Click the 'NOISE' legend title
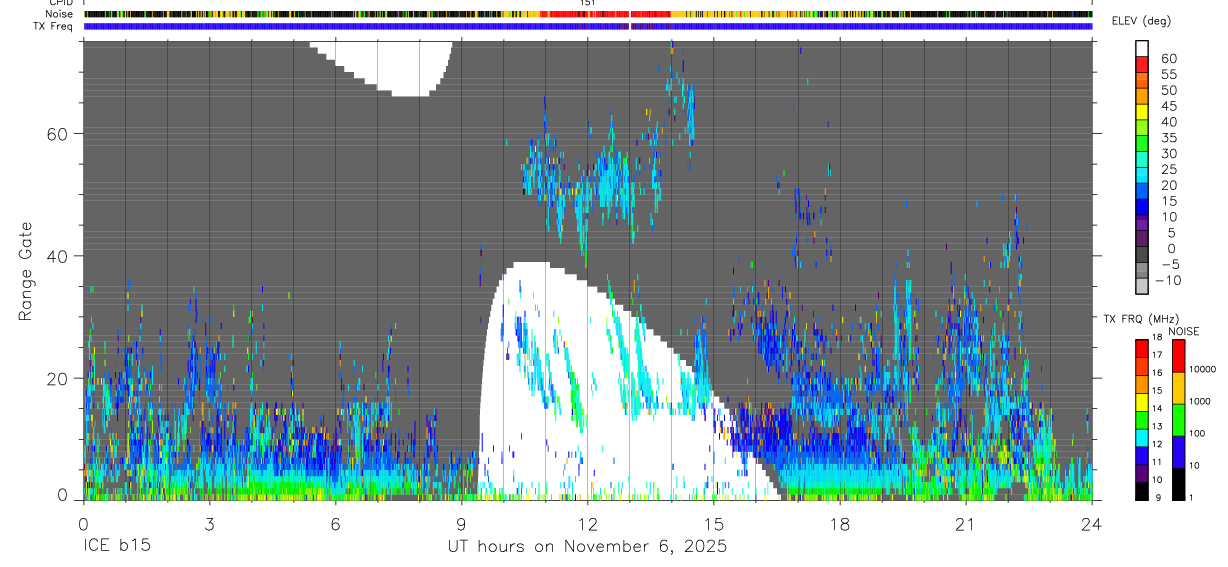 tap(1185, 331)
